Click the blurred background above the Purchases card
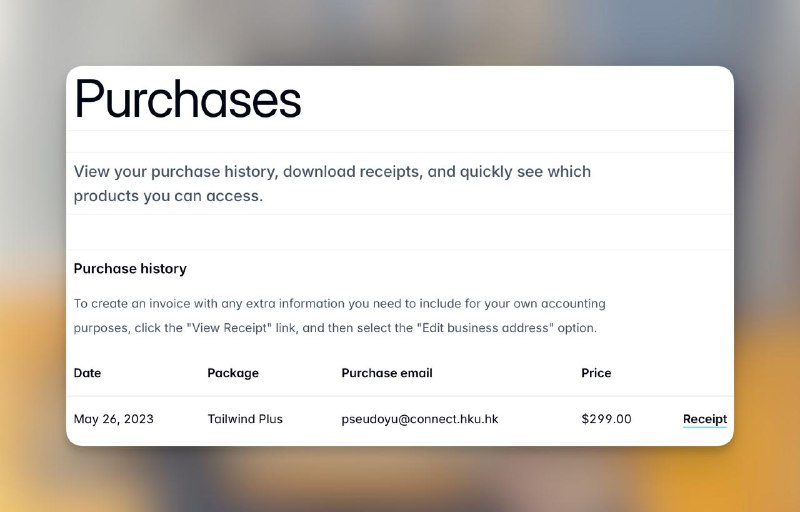 400,30
